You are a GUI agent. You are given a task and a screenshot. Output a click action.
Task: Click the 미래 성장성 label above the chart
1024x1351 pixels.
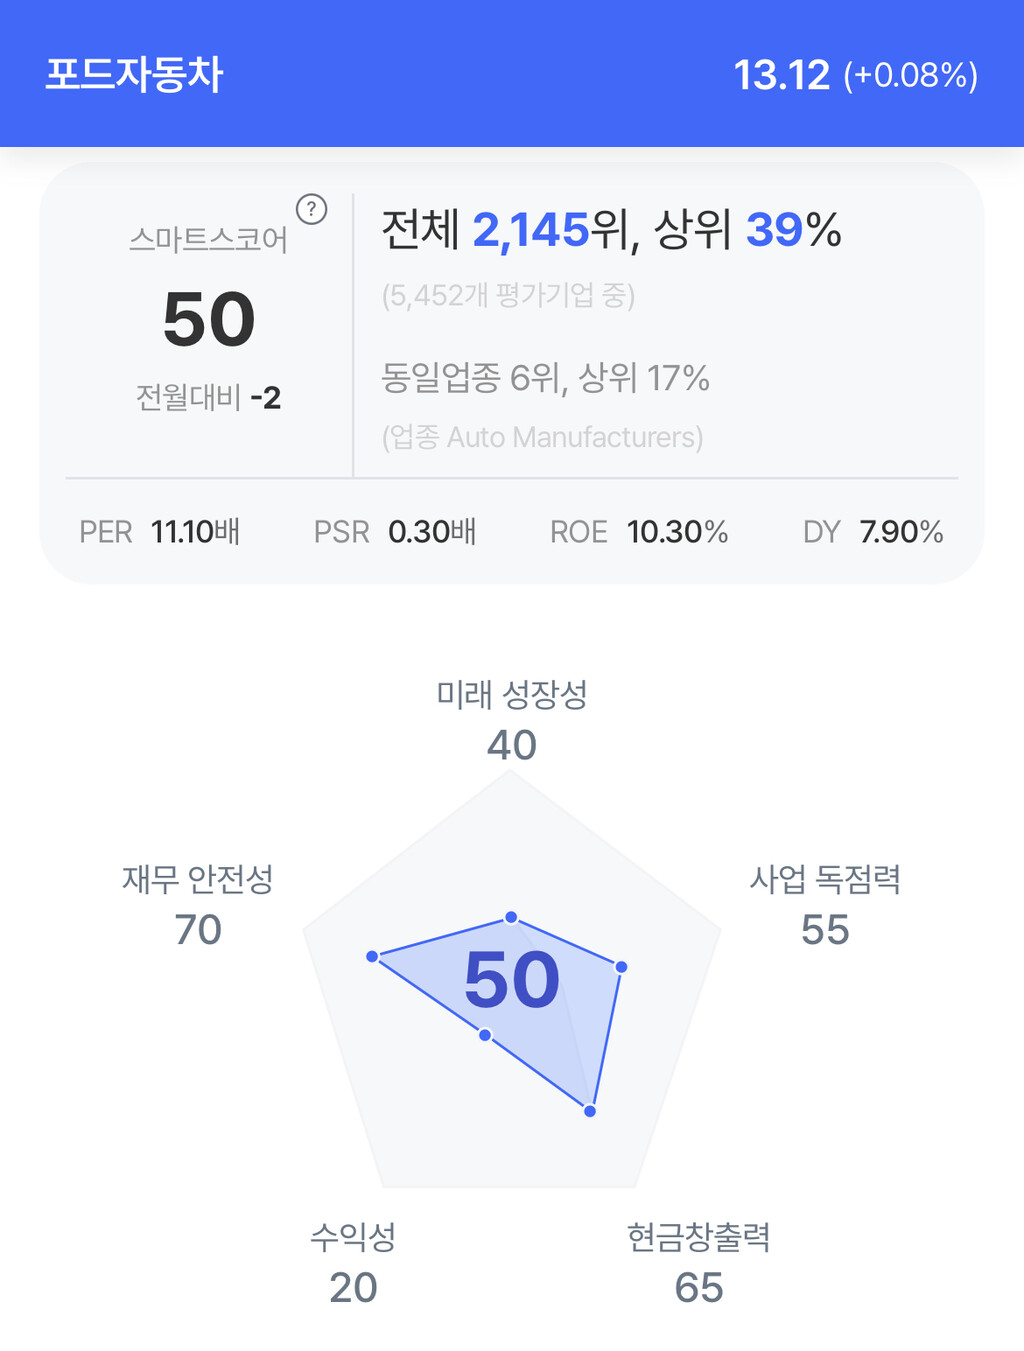point(512,694)
